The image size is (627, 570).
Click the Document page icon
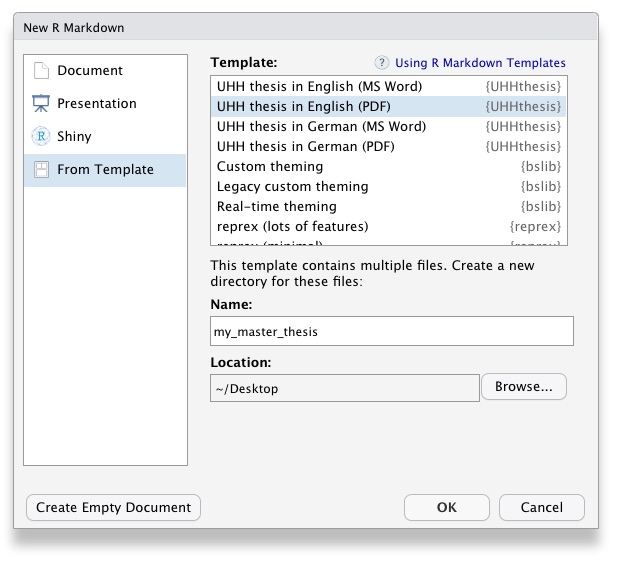(x=41, y=70)
